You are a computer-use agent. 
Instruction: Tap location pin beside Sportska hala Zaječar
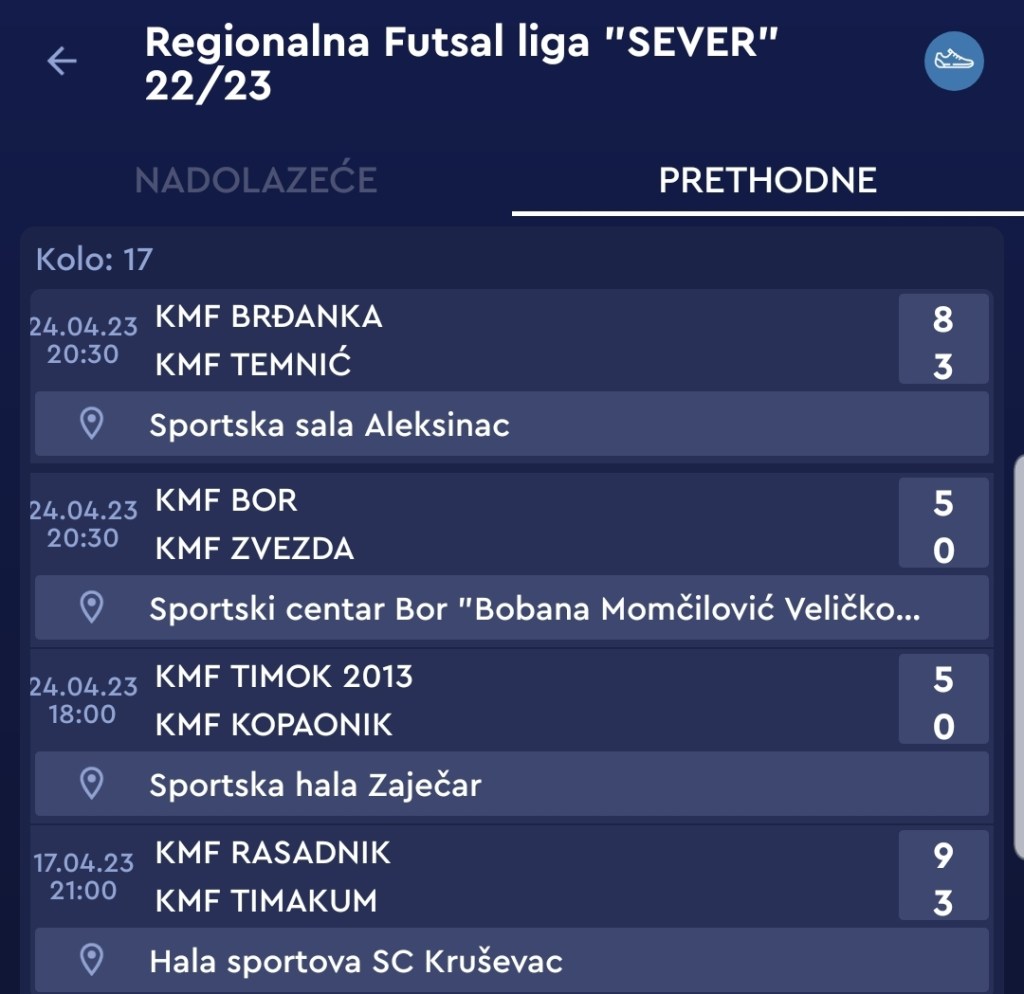(x=92, y=783)
